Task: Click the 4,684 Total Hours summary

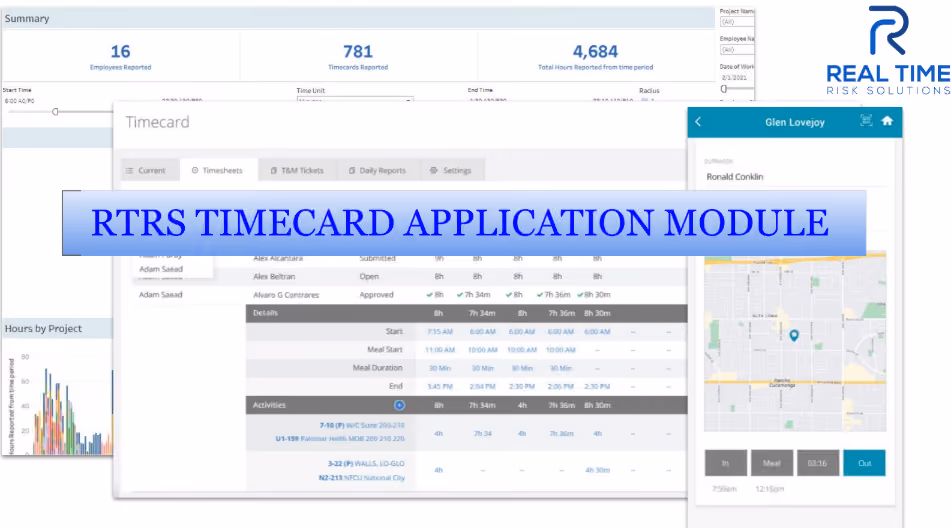Action: click(x=595, y=56)
